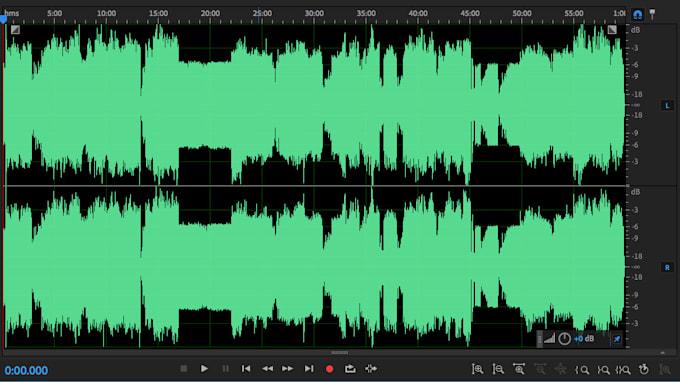Toggle Loop Playback button

click(350, 369)
